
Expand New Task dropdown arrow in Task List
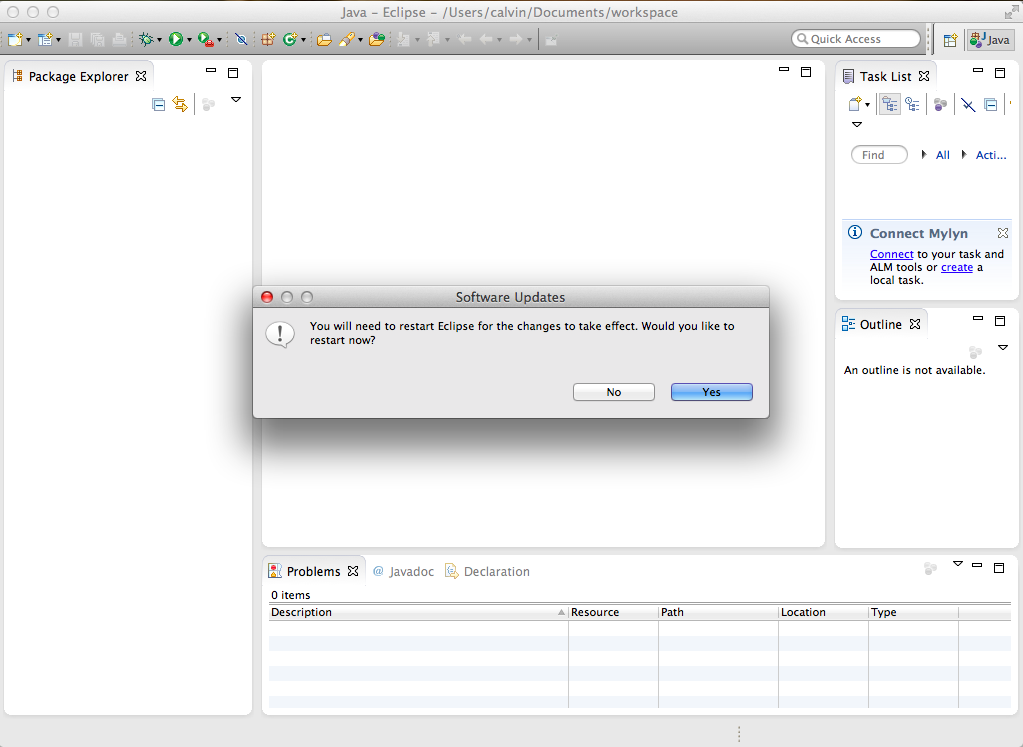[868, 105]
